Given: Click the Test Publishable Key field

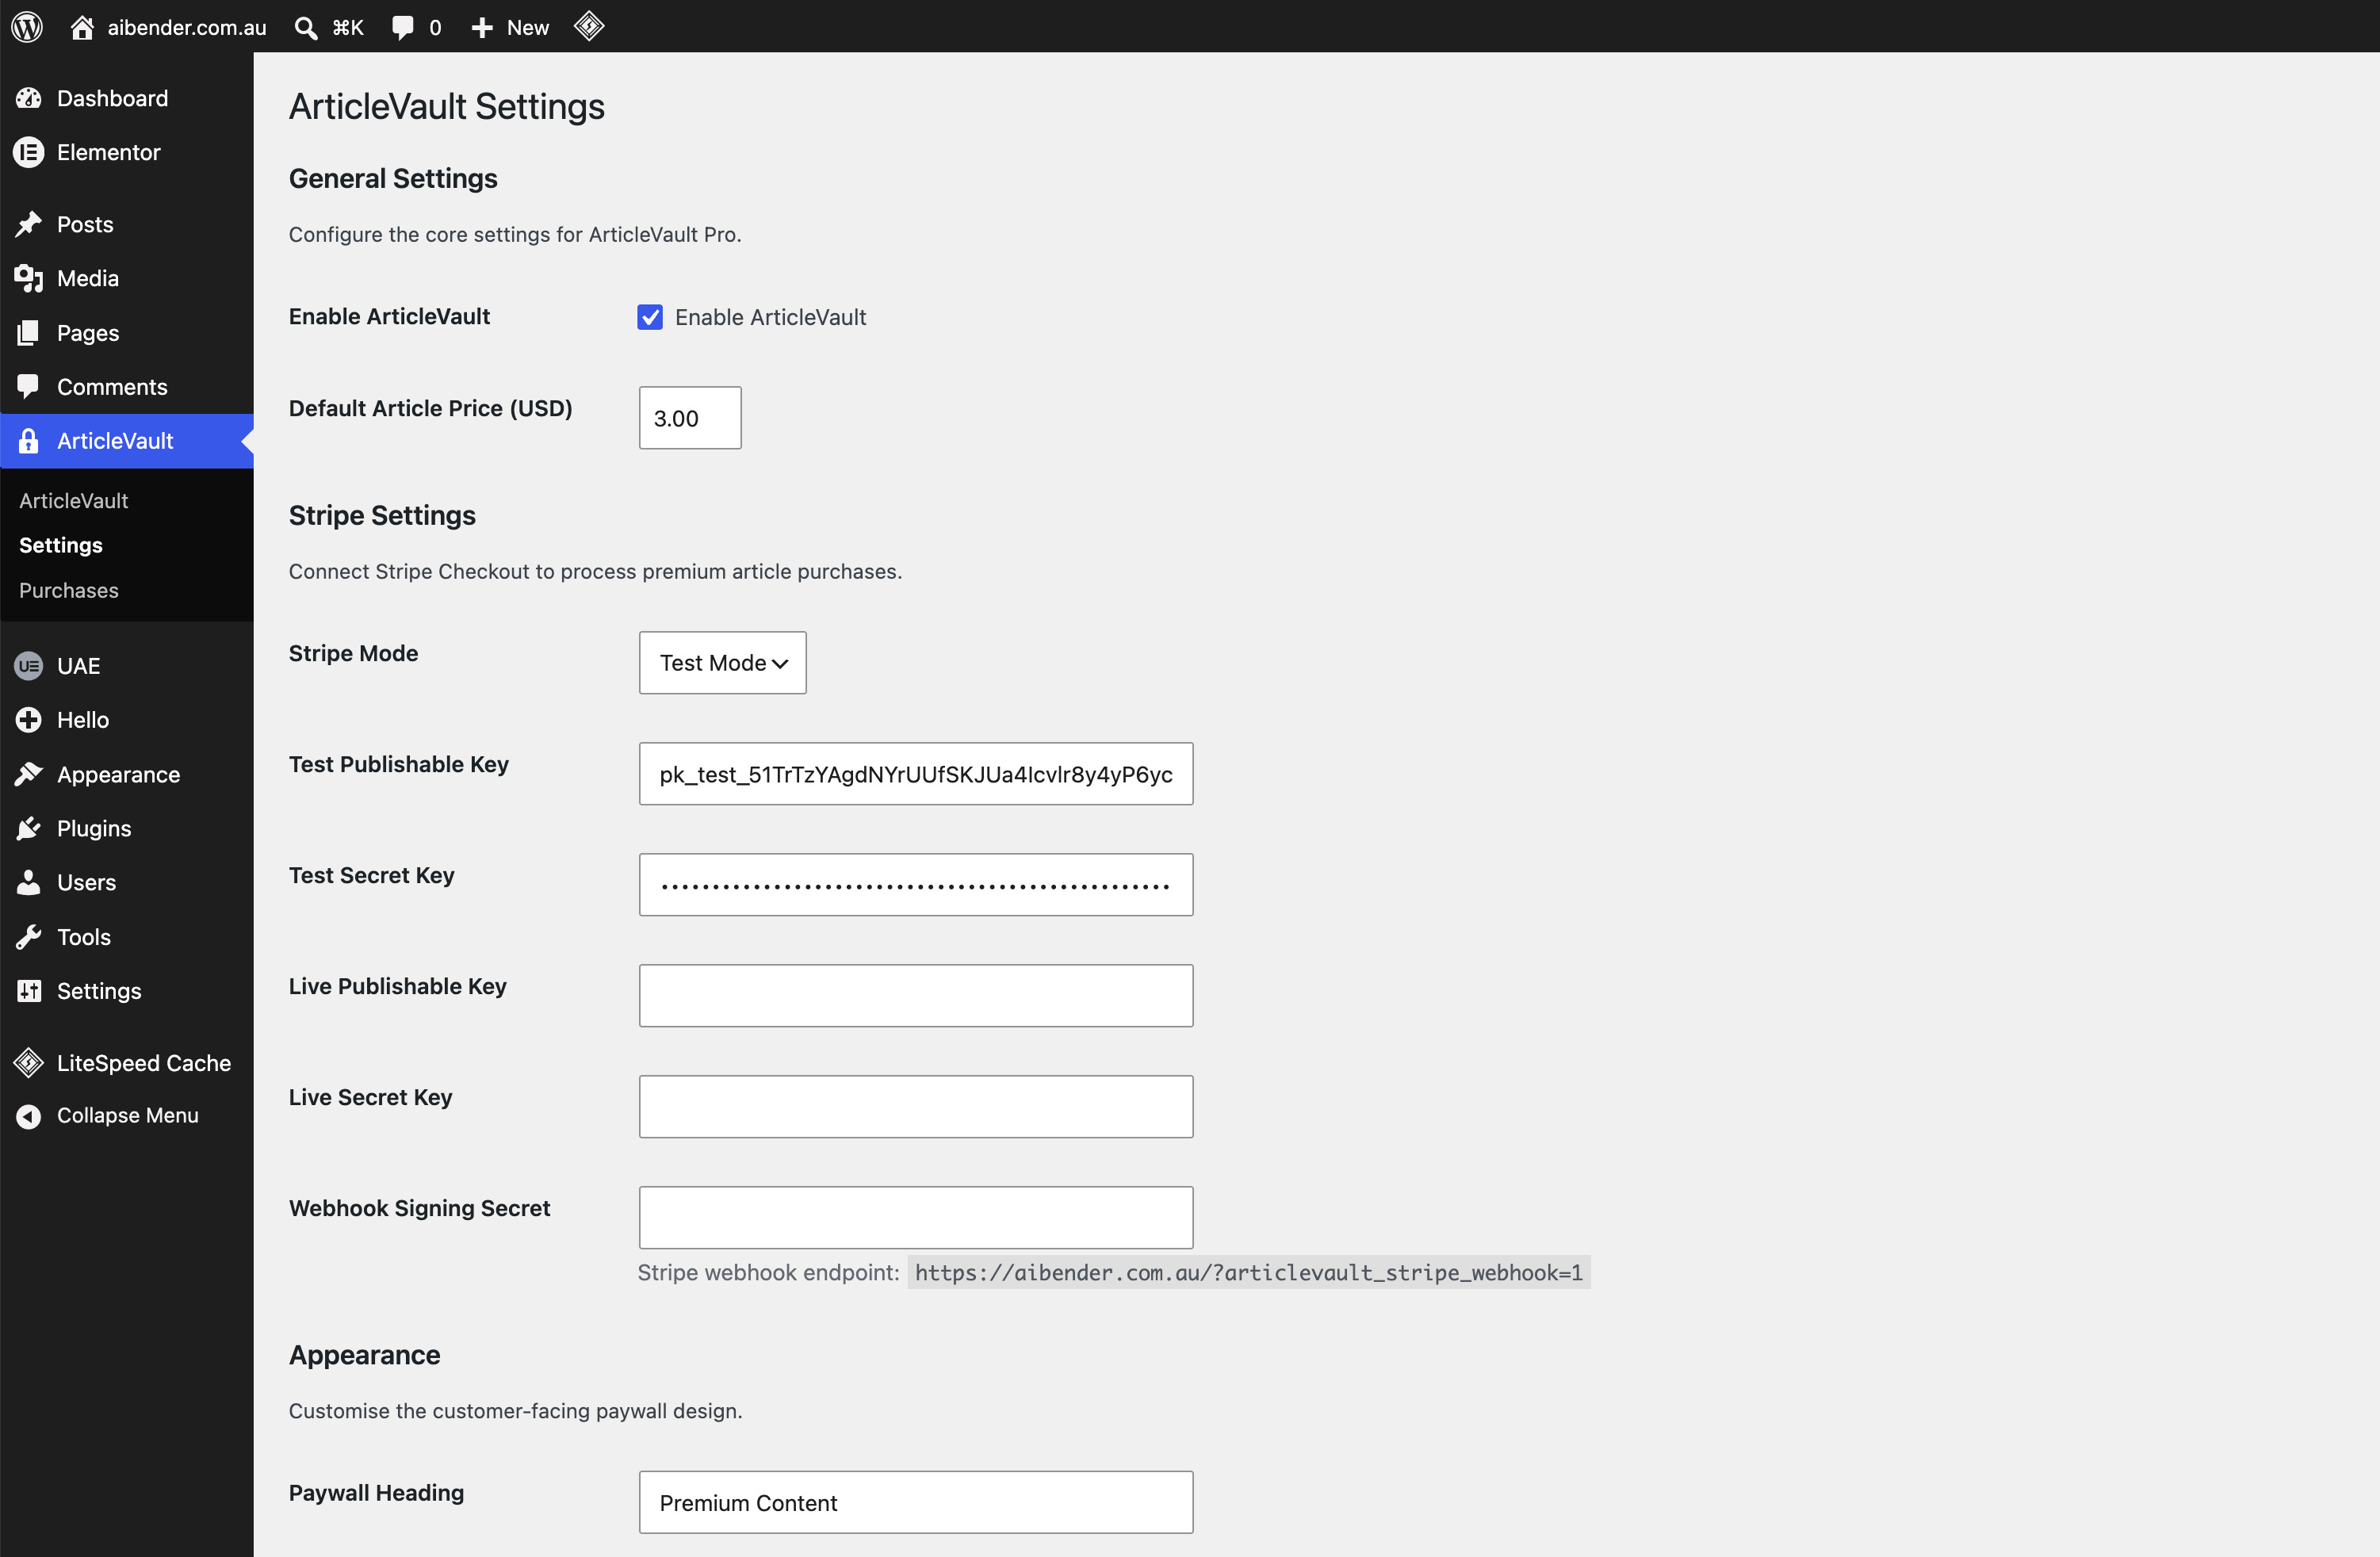Looking at the screenshot, I should coord(916,774).
